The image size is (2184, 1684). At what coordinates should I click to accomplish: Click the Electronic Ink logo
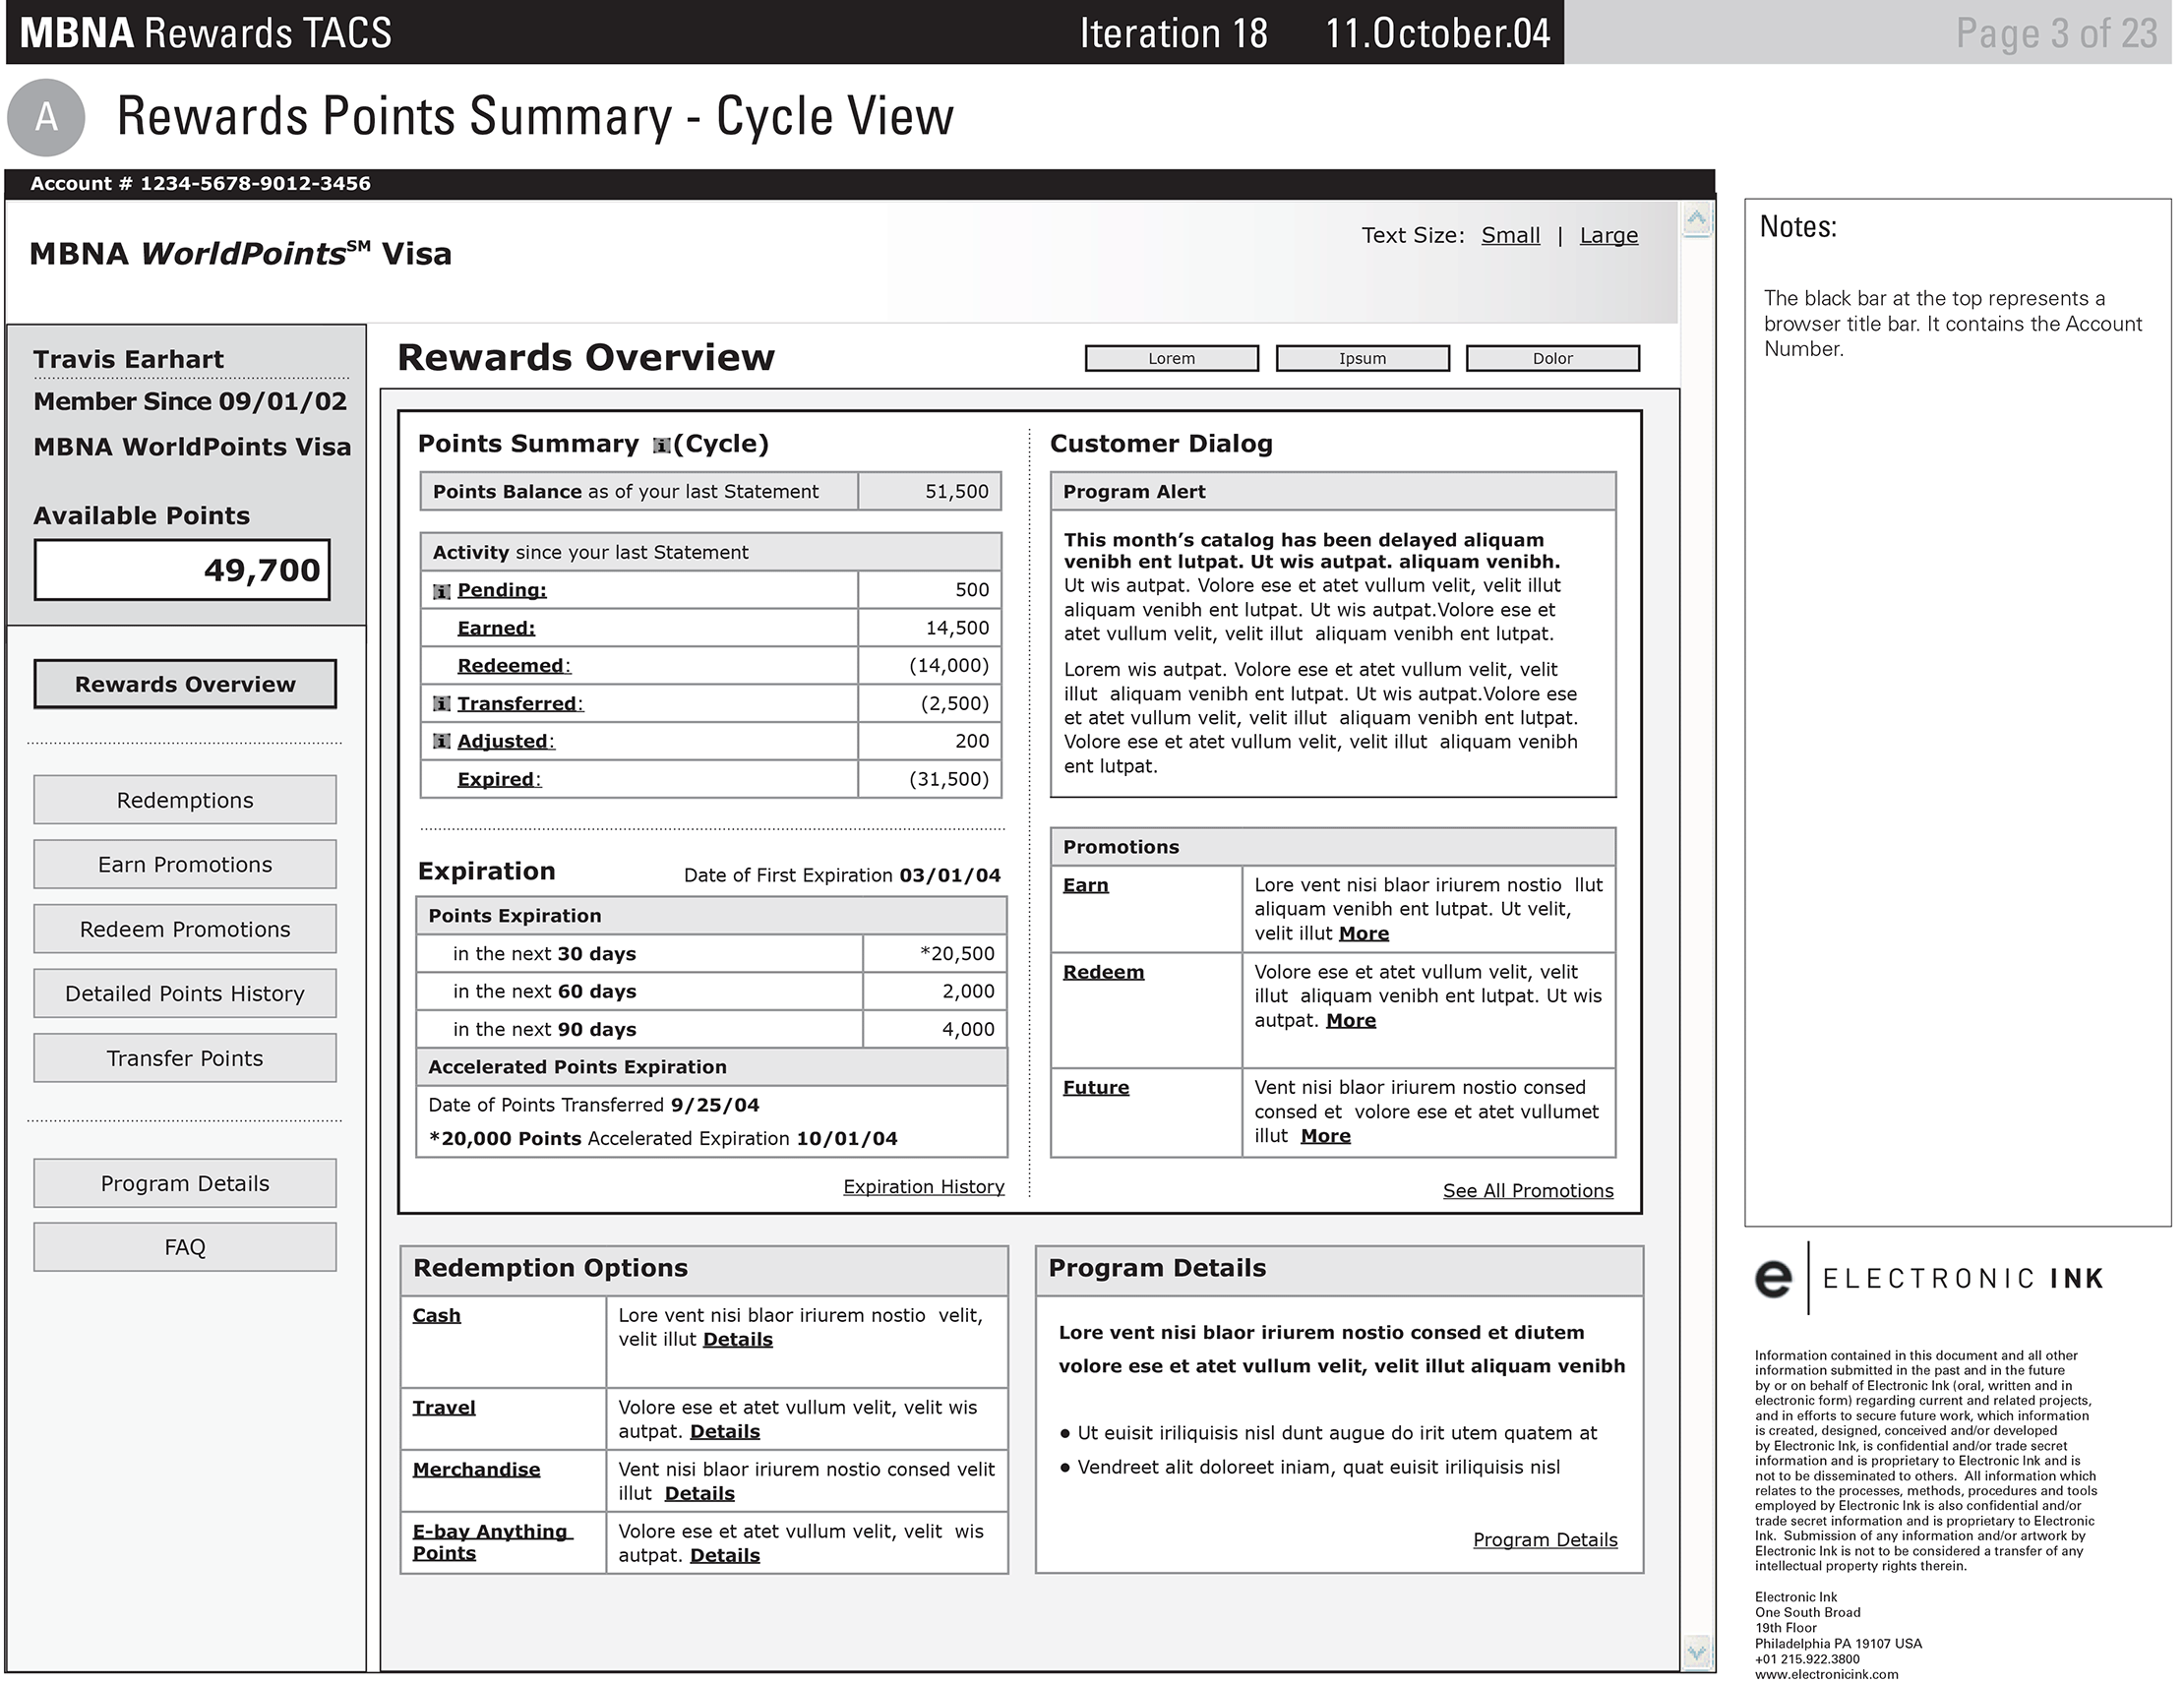tap(1929, 1278)
